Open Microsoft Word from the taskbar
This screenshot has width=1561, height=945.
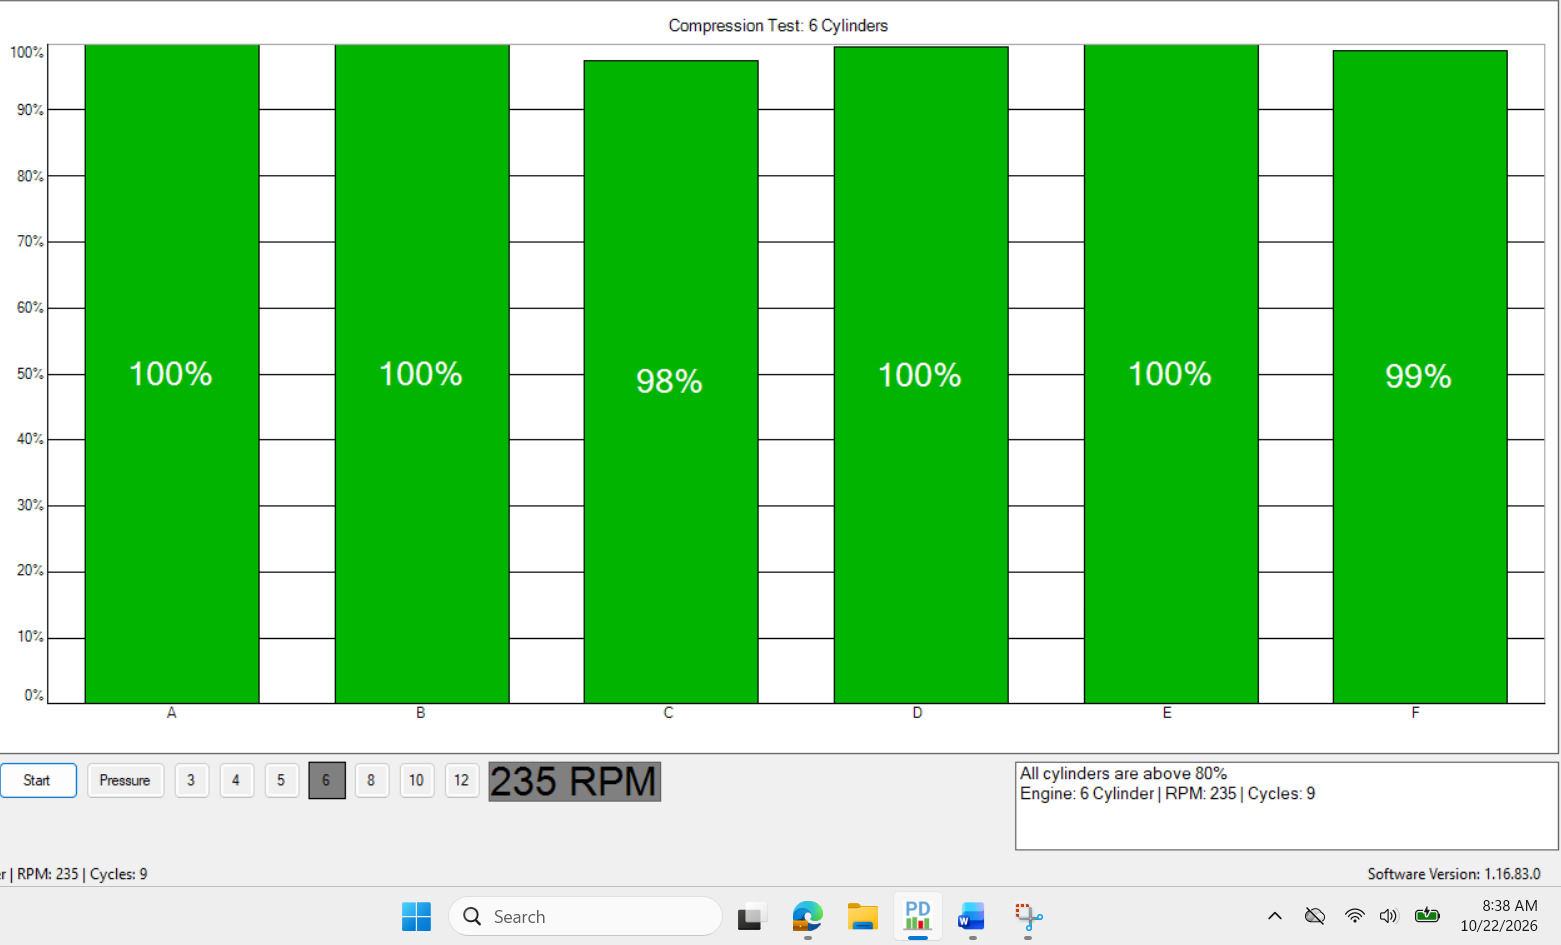pyautogui.click(x=971, y=916)
